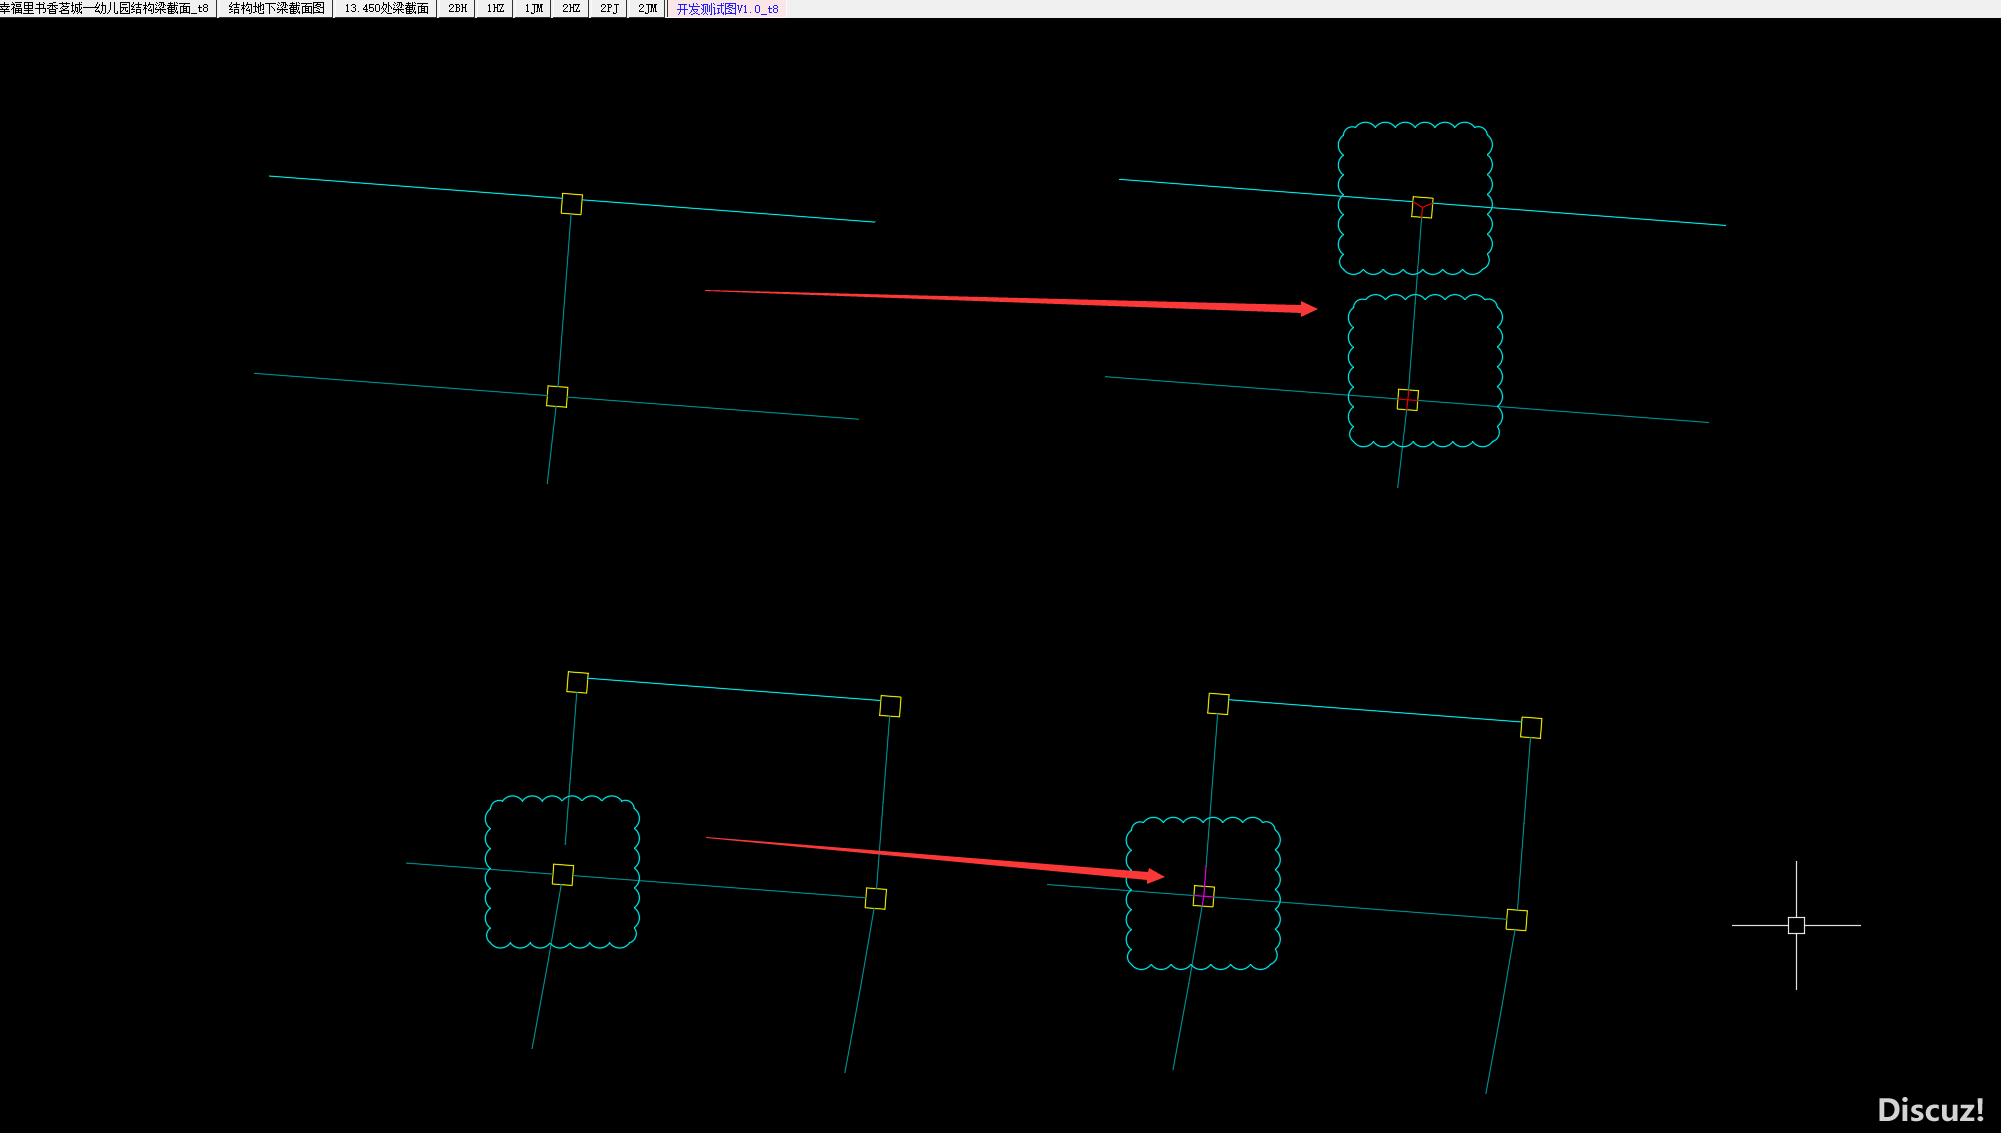This screenshot has width=2001, height=1134.
Task: Switch to the 2HZ tab
Action: 571,9
